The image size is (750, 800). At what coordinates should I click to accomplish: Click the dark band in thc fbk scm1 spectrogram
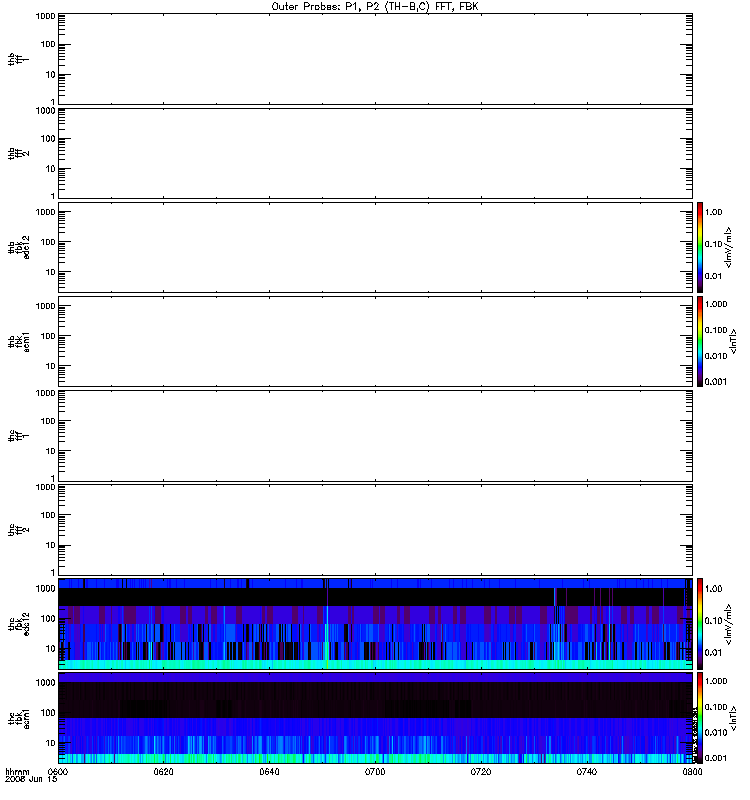375,700
